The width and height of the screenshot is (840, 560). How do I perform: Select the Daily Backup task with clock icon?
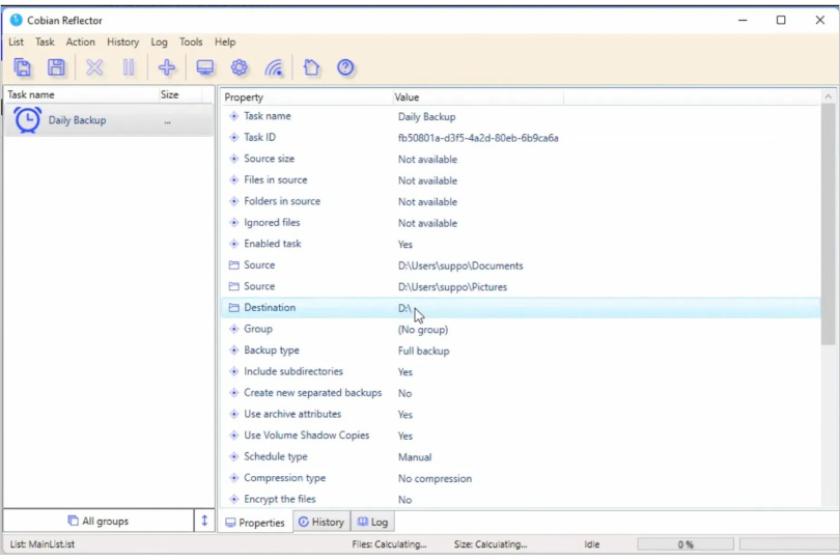point(109,120)
